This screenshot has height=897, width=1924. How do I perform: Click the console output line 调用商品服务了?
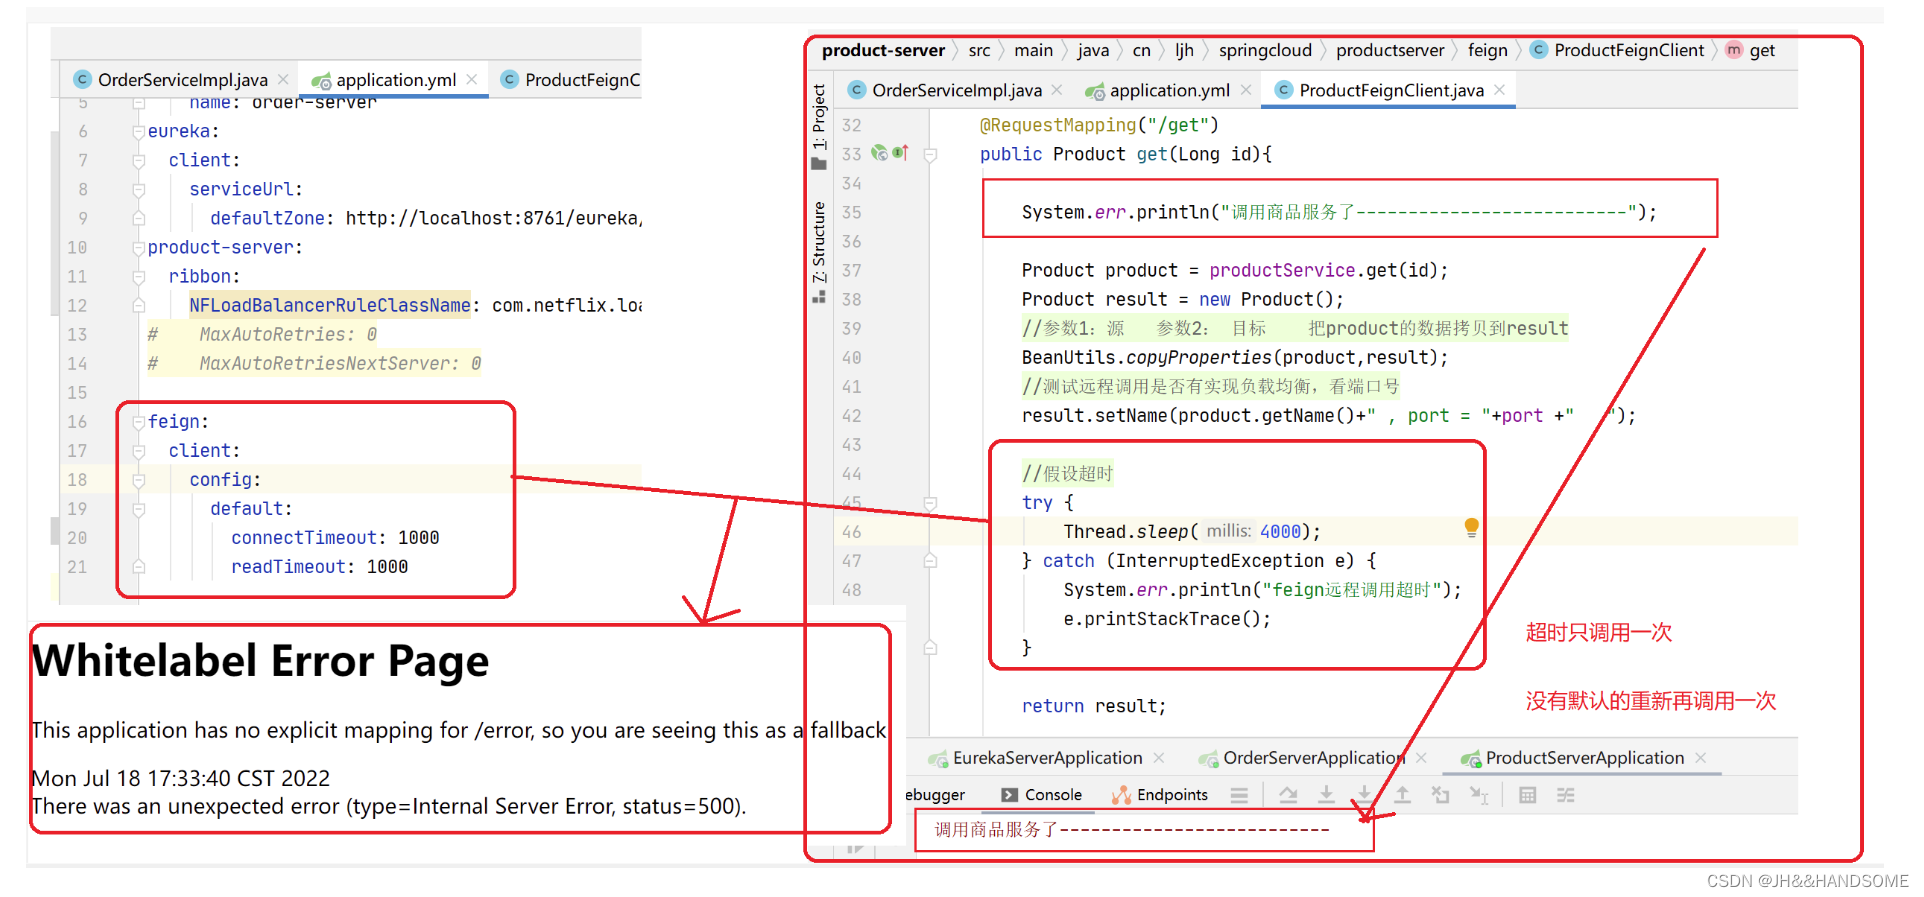point(1132,830)
